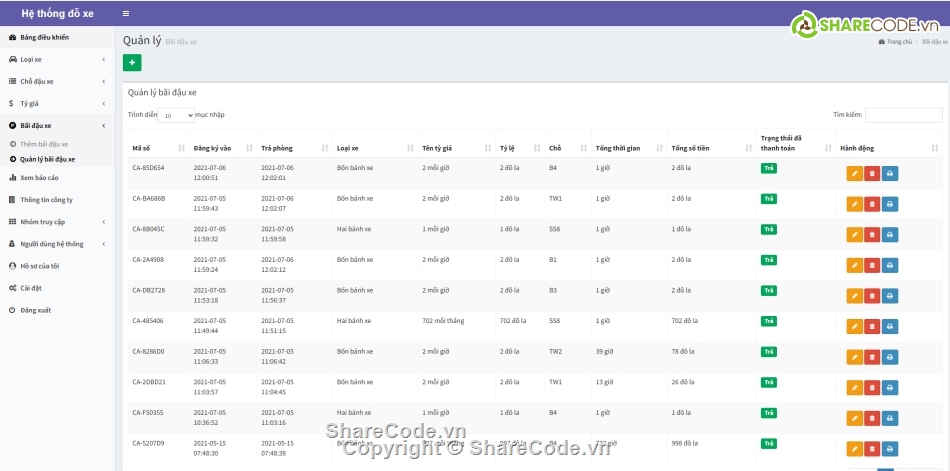Edit record CA-BA686B with pencil icon
The width and height of the screenshot is (950, 471).
(x=854, y=204)
